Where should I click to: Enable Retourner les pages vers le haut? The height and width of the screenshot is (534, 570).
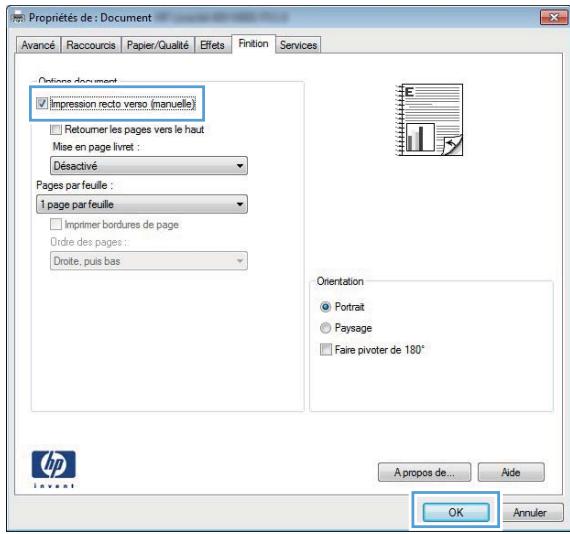[56, 129]
